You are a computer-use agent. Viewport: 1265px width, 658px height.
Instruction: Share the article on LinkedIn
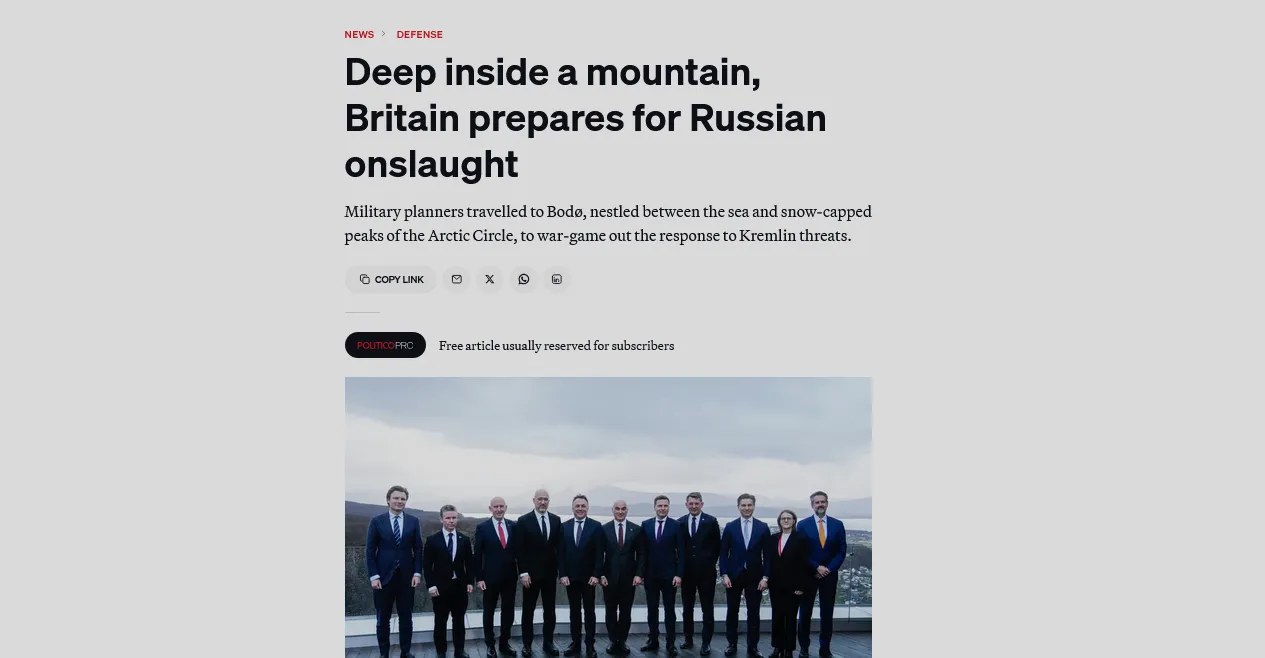[x=557, y=279]
